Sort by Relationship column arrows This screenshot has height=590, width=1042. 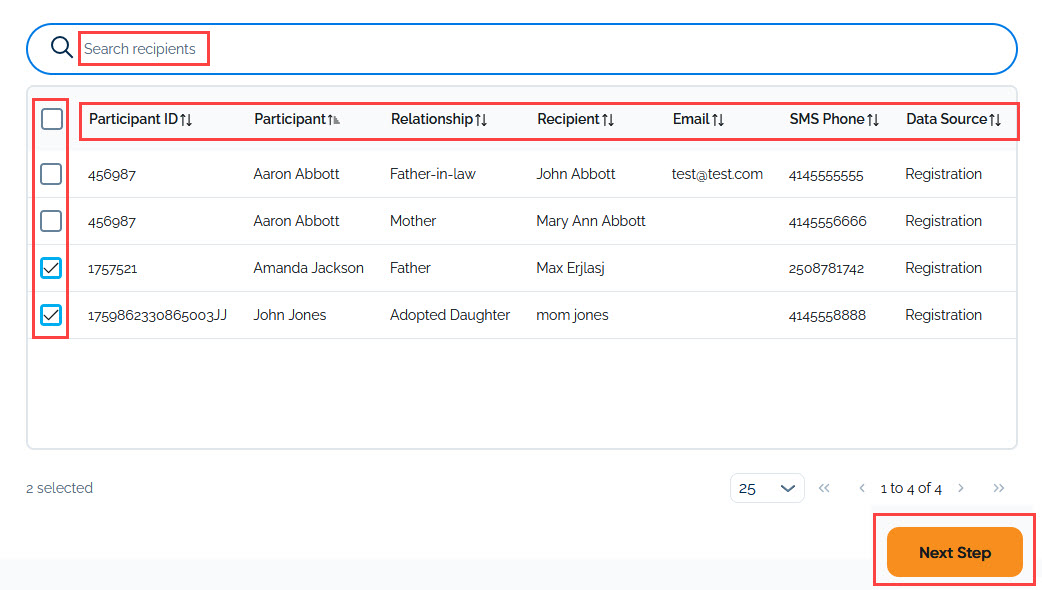click(x=481, y=120)
